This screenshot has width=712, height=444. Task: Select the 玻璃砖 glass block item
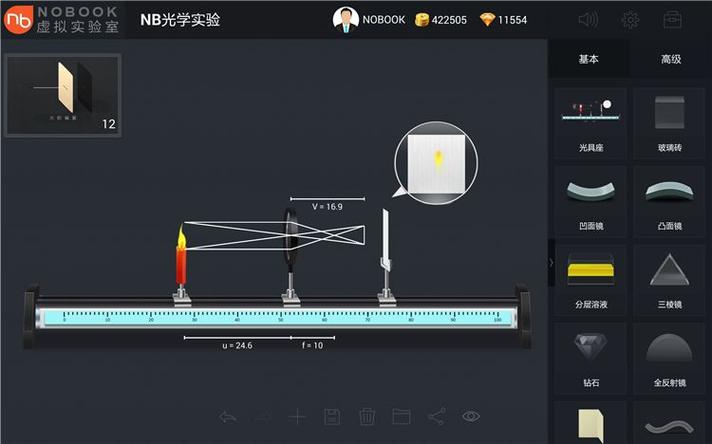669,123
